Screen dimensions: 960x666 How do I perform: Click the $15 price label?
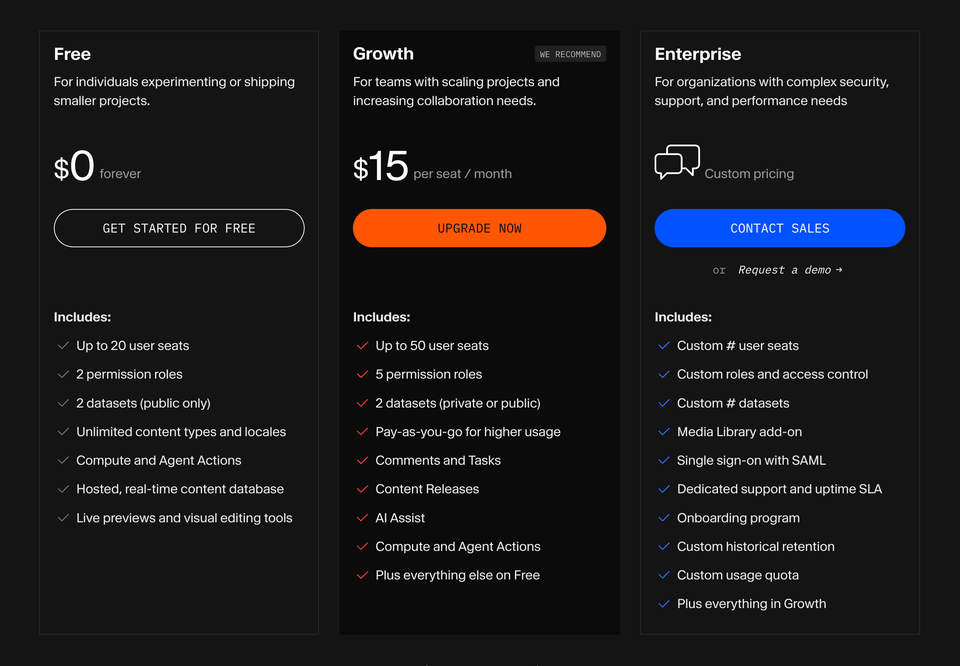(380, 167)
